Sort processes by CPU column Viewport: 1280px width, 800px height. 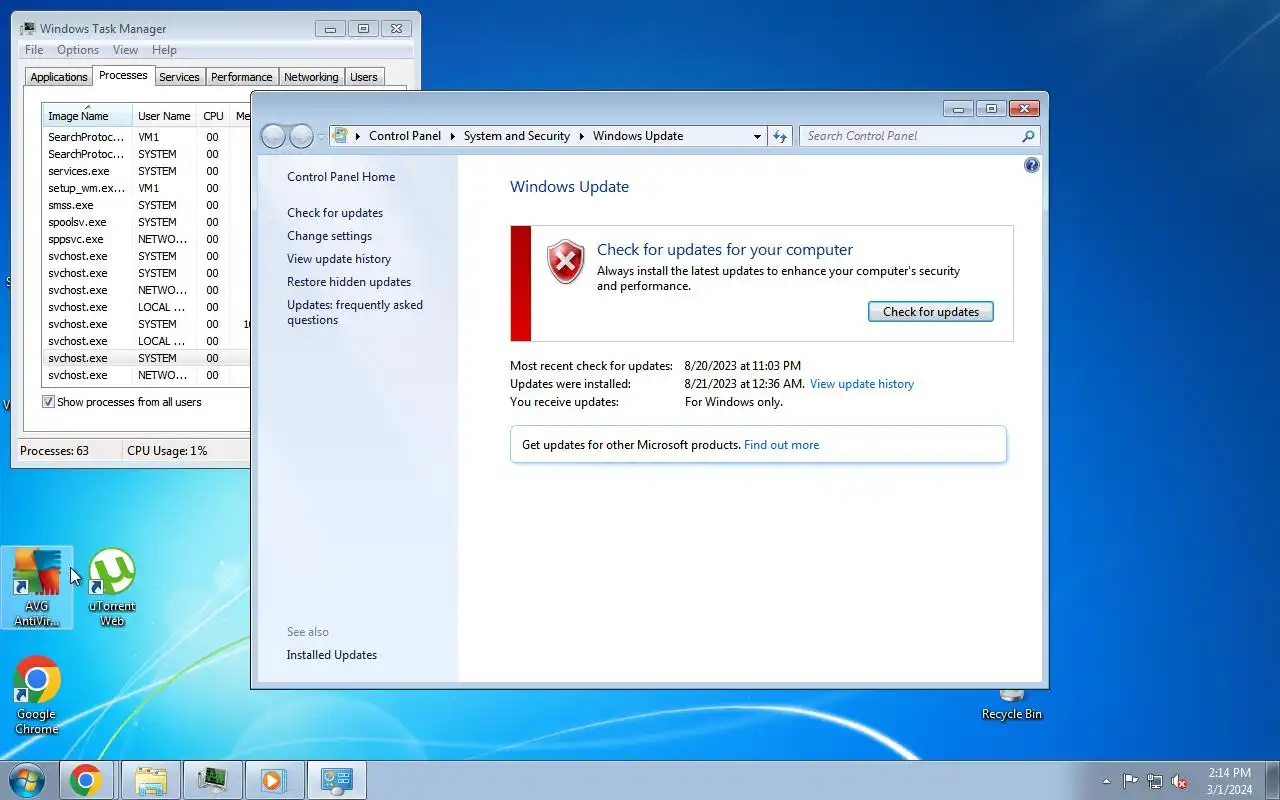[213, 116]
